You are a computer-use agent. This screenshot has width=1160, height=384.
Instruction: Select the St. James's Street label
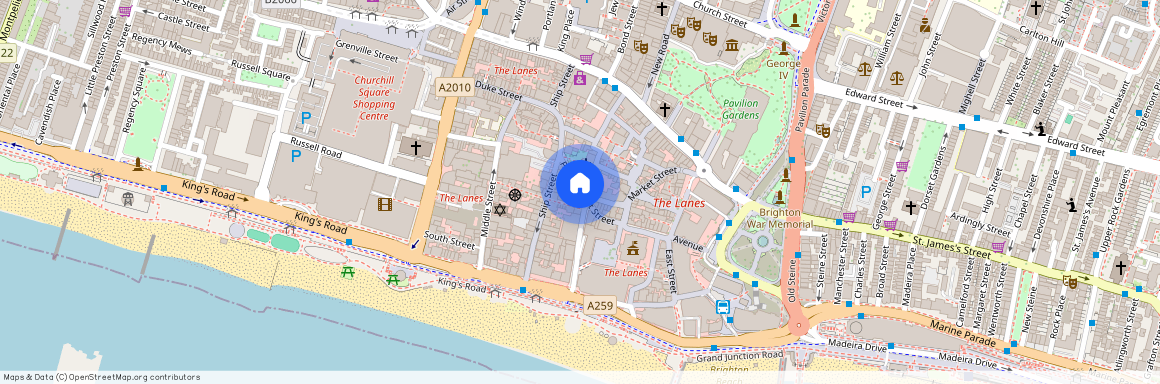click(951, 248)
